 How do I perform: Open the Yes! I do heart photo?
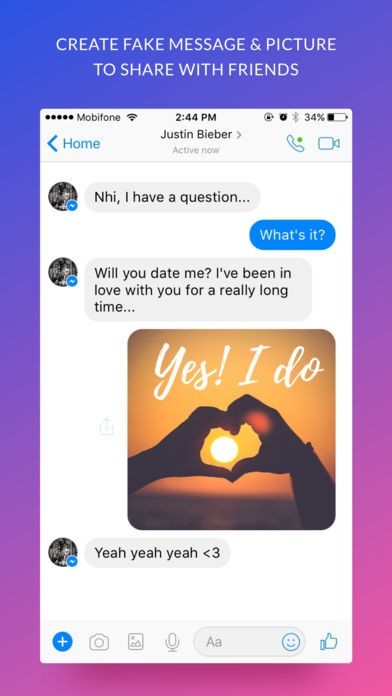coord(231,429)
